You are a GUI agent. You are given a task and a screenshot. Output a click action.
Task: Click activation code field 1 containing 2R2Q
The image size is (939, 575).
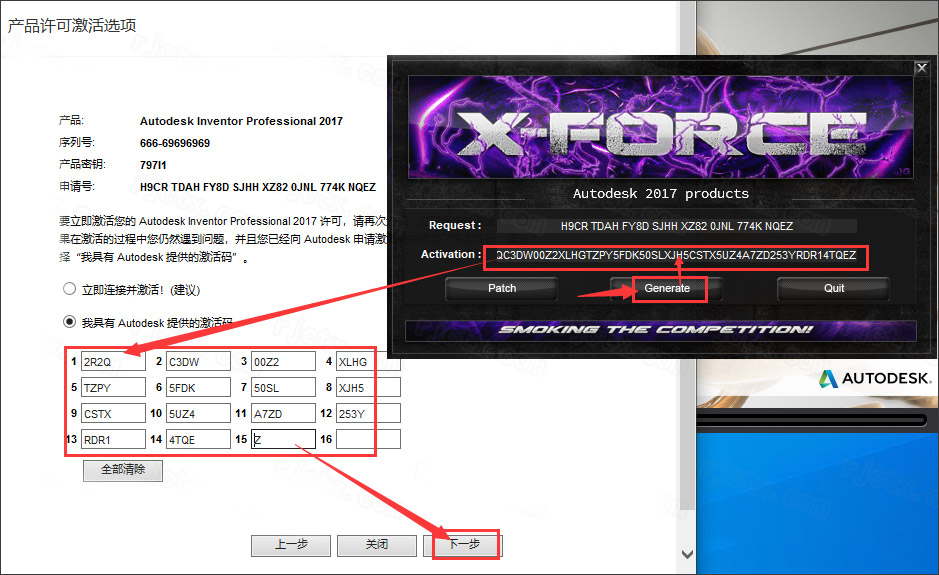click(113, 362)
